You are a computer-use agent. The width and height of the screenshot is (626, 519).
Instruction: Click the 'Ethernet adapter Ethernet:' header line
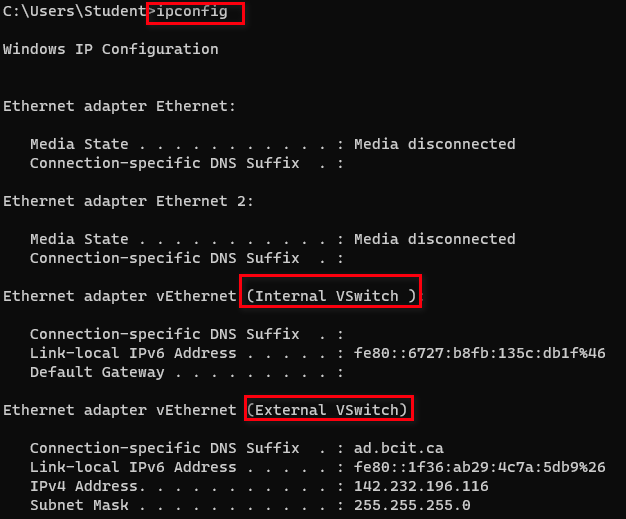click(120, 106)
